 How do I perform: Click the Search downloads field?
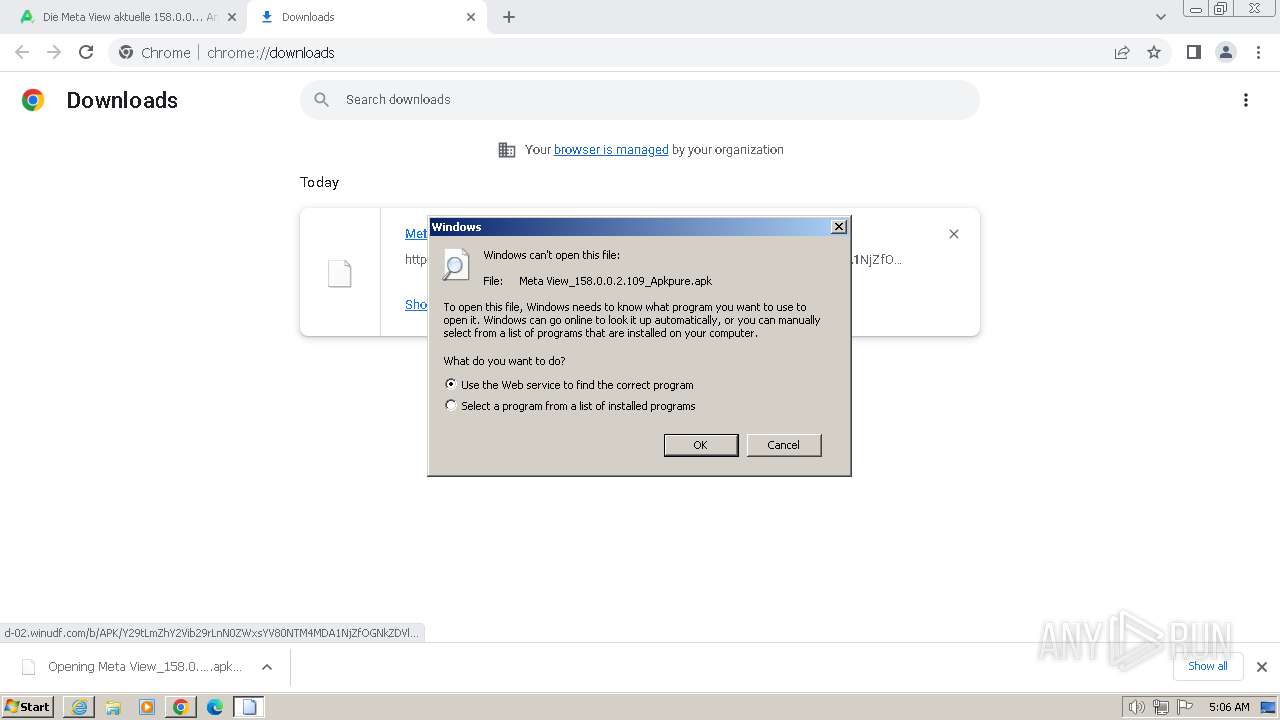[640, 100]
